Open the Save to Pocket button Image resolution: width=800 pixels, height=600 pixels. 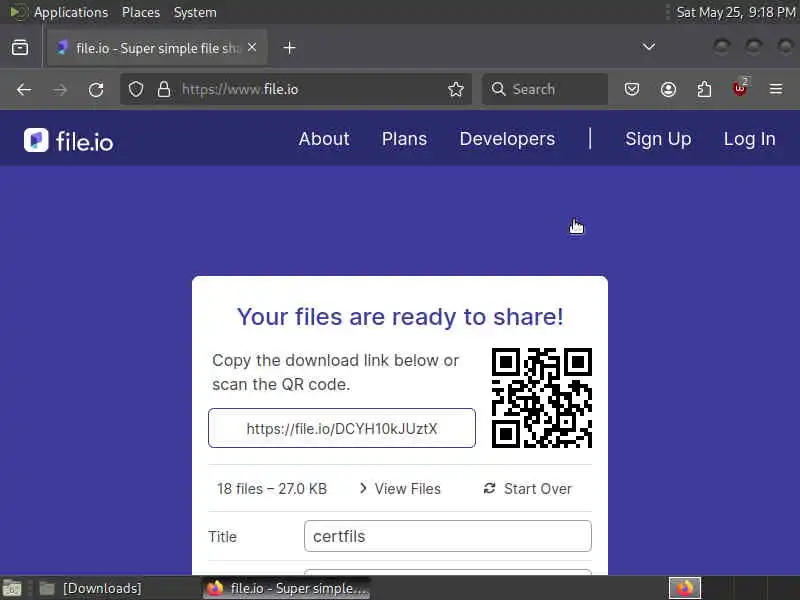coord(632,90)
